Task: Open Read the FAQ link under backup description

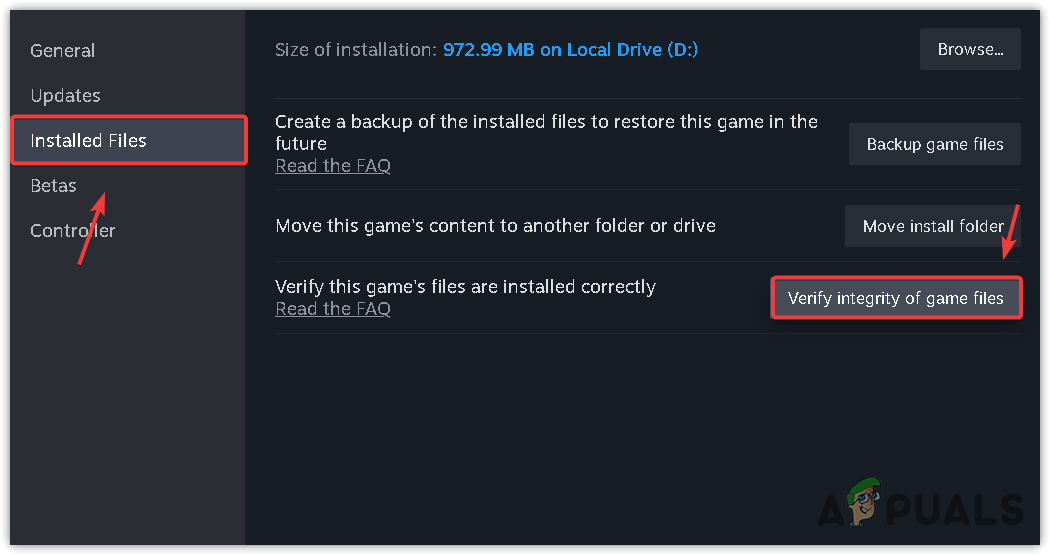Action: coord(332,166)
